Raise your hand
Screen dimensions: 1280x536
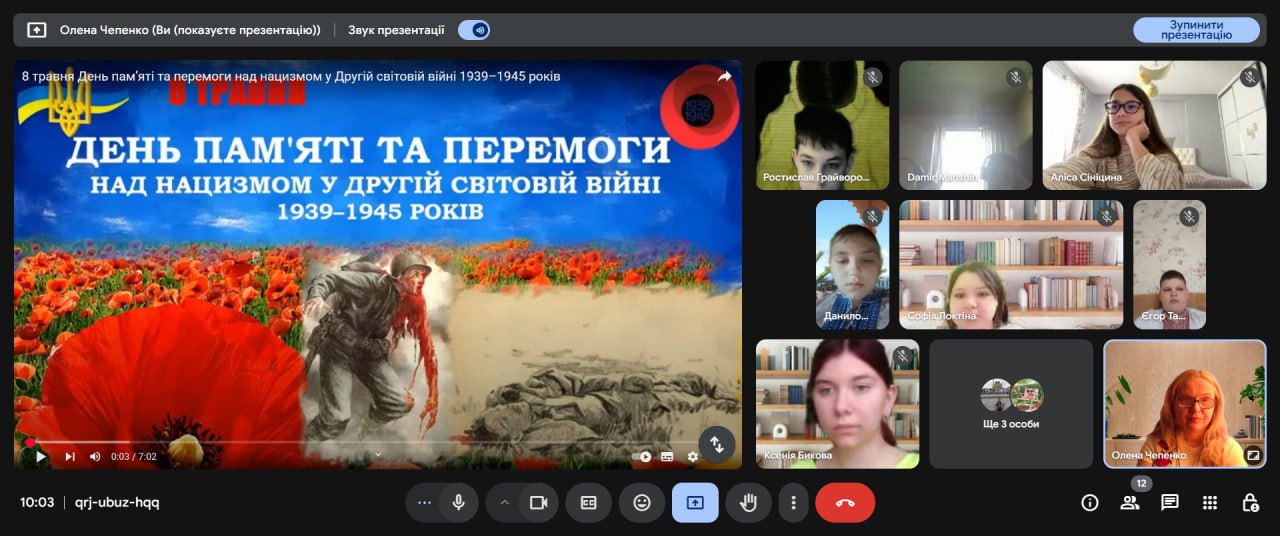pos(747,503)
